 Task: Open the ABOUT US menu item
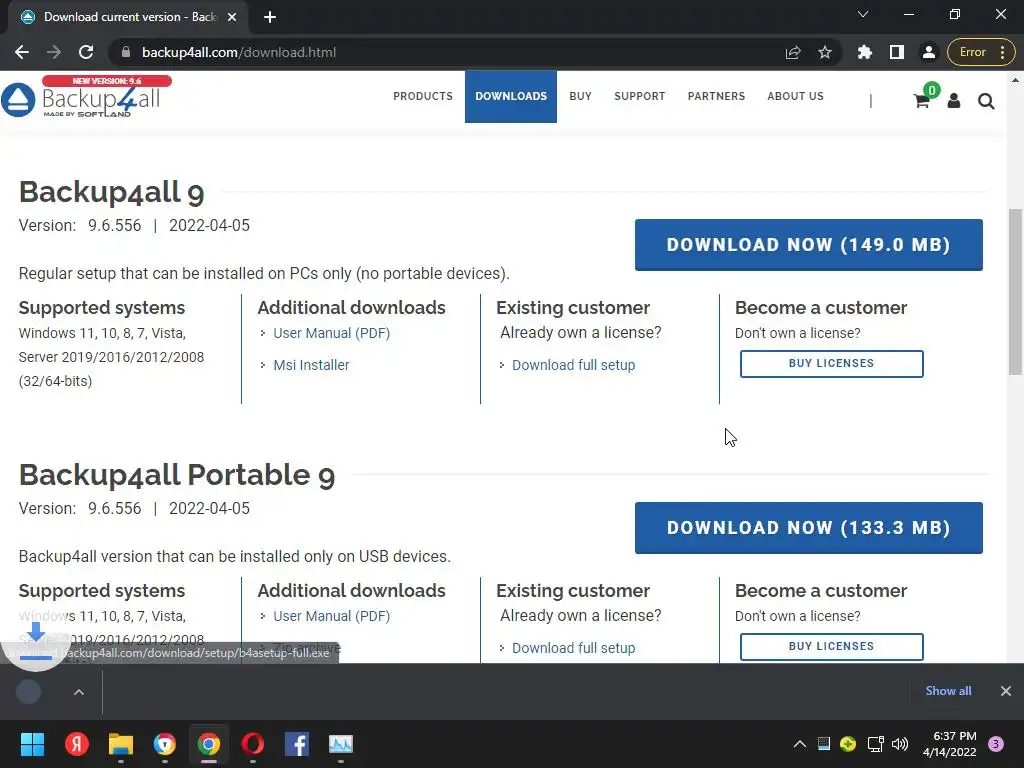(795, 96)
